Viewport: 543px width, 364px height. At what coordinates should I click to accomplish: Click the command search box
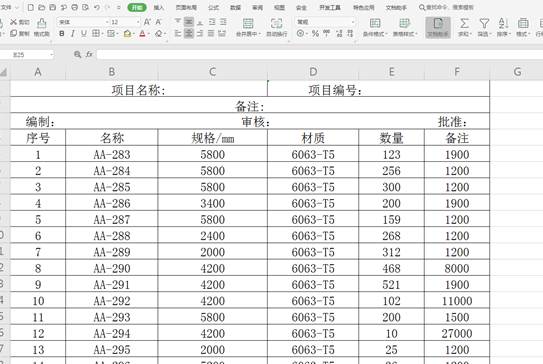(446, 7)
